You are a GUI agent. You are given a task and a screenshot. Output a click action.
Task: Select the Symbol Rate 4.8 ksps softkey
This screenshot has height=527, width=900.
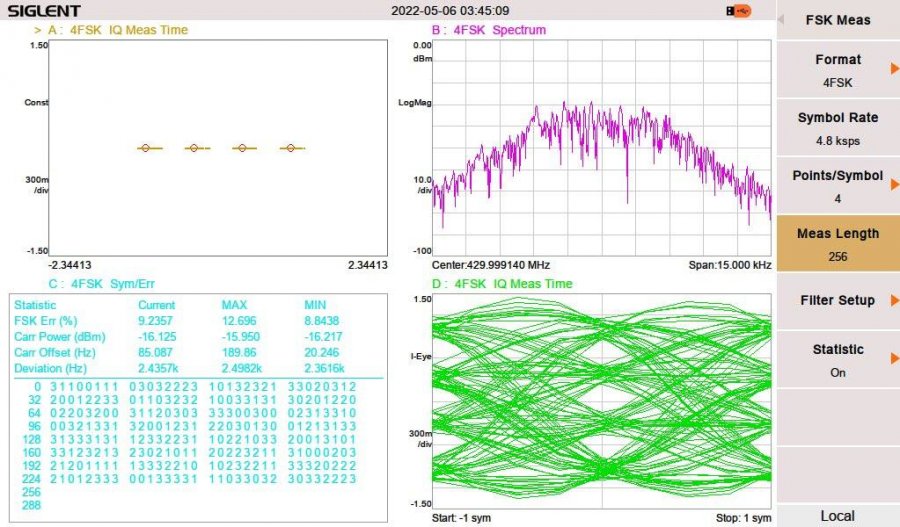click(x=837, y=129)
